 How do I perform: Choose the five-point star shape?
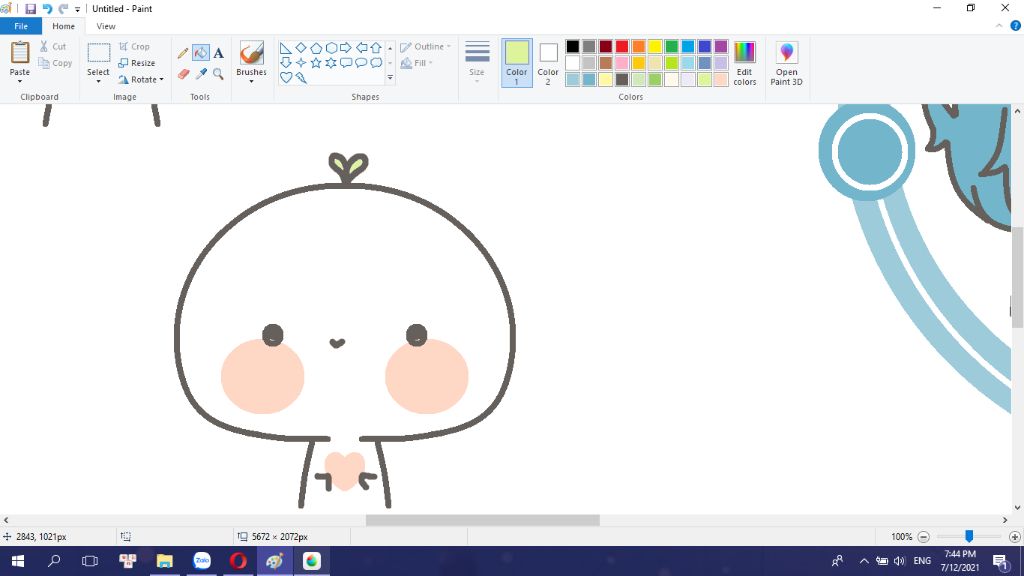point(316,63)
